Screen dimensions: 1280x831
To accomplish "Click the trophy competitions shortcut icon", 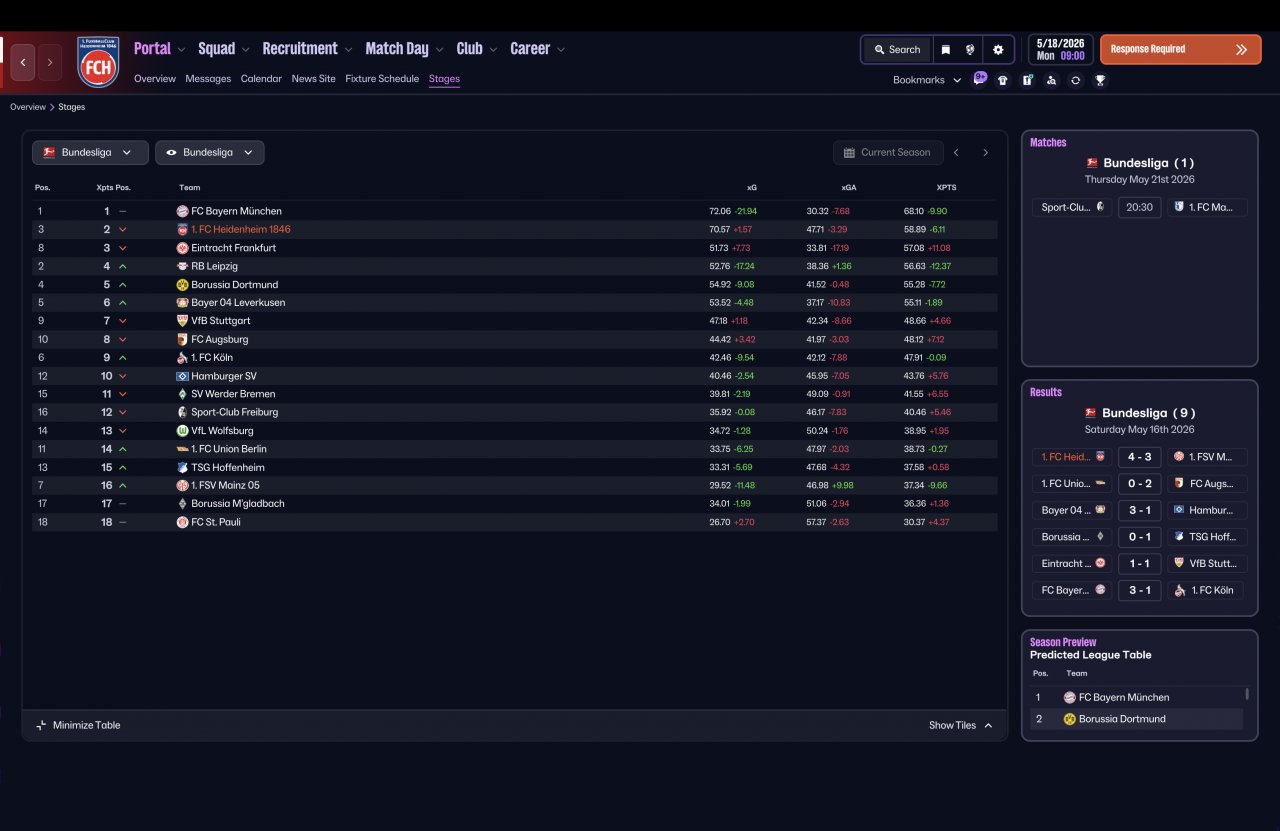I will click(1100, 80).
